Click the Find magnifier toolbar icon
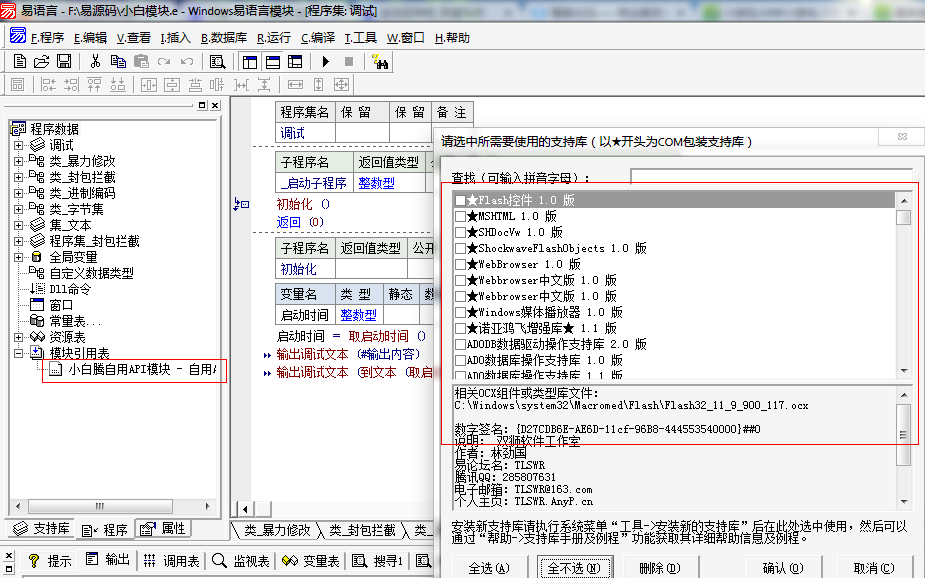925x578 pixels. [217, 61]
